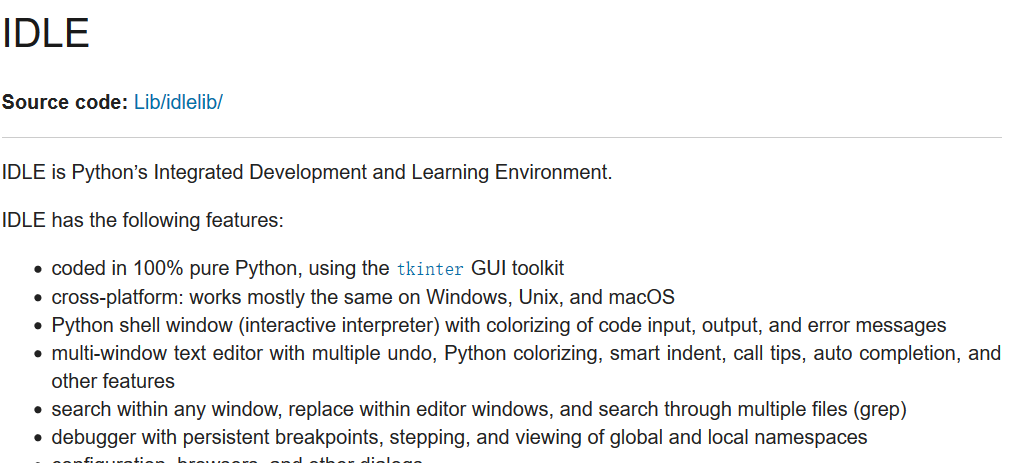This screenshot has width=1012, height=463.
Task: Click the line "IDLE has the following features:"
Action: 143,220
